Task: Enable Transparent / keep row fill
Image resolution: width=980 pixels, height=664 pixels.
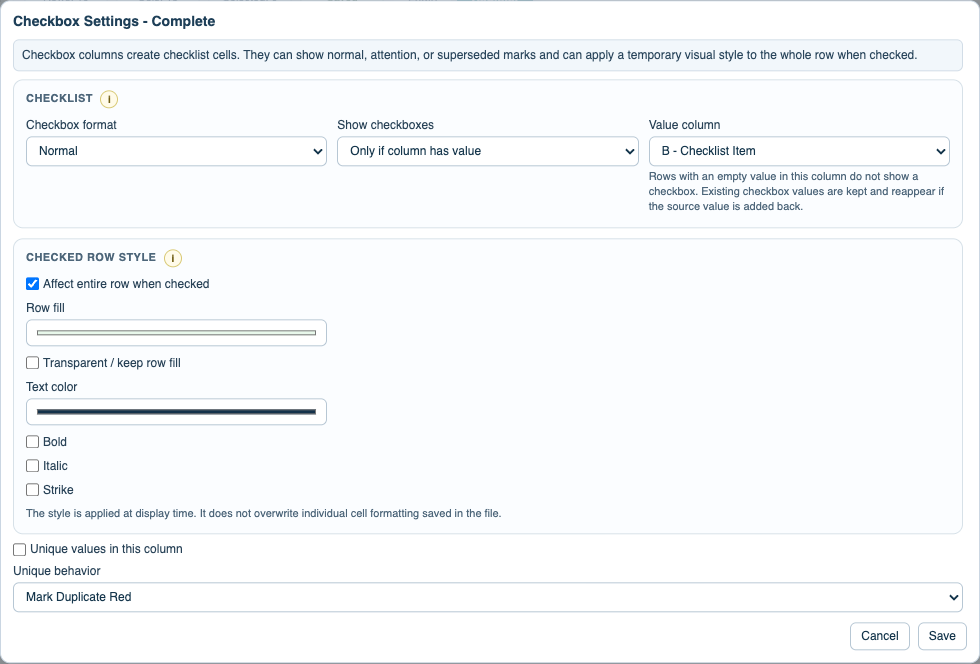Action: tap(32, 363)
